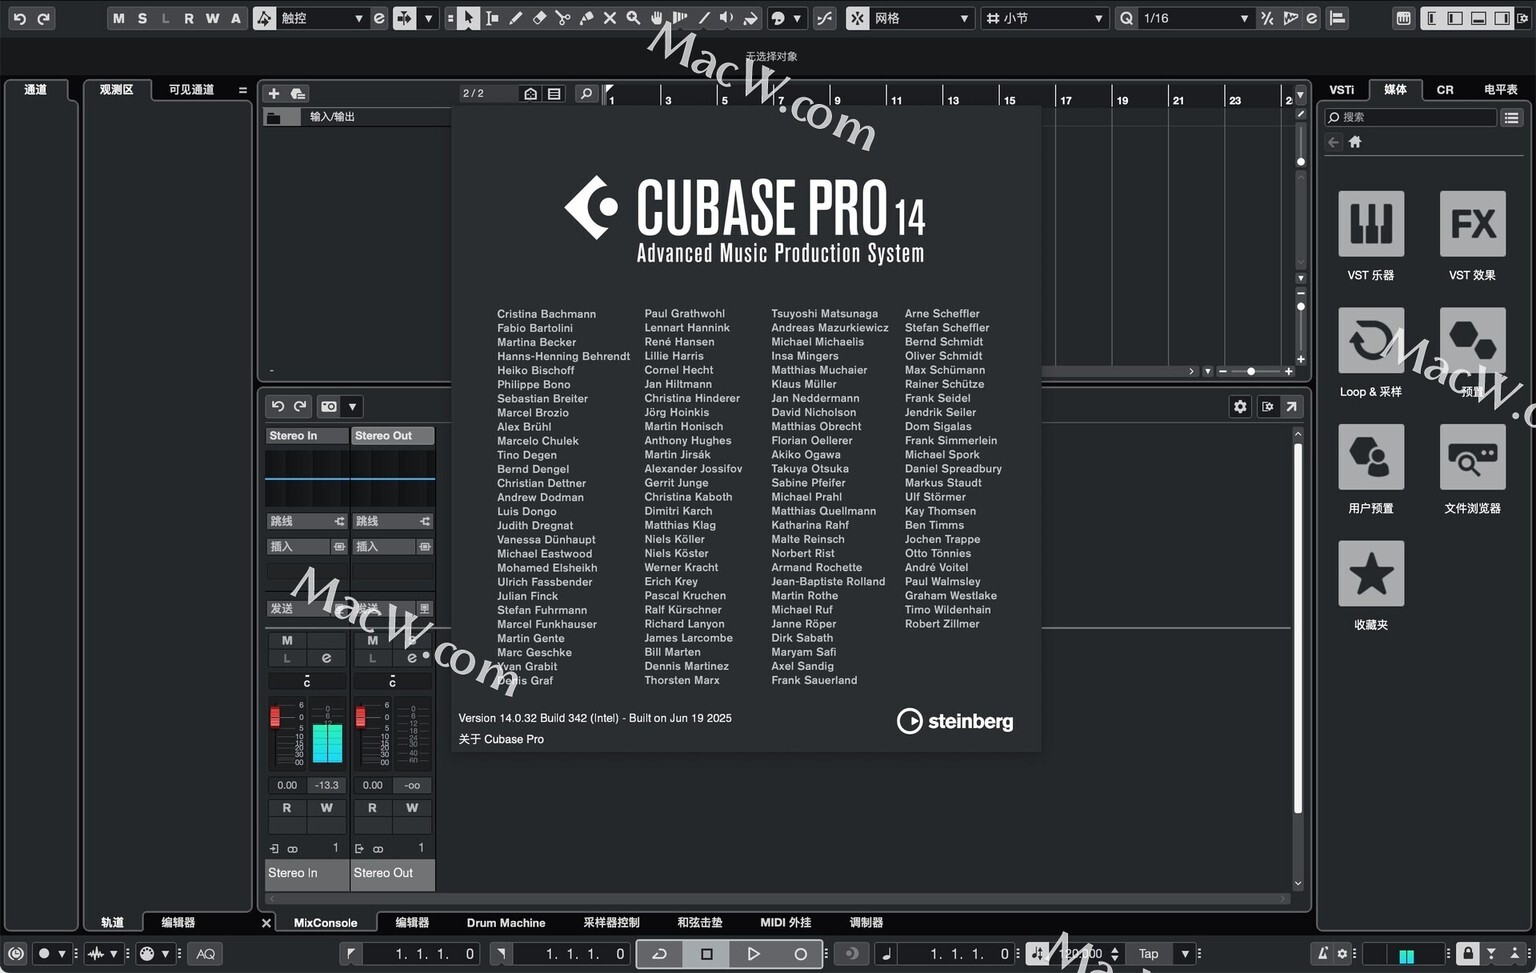Viewport: 1536px width, 973px height.
Task: Open Drum Machine lower zone tab
Action: tap(506, 923)
